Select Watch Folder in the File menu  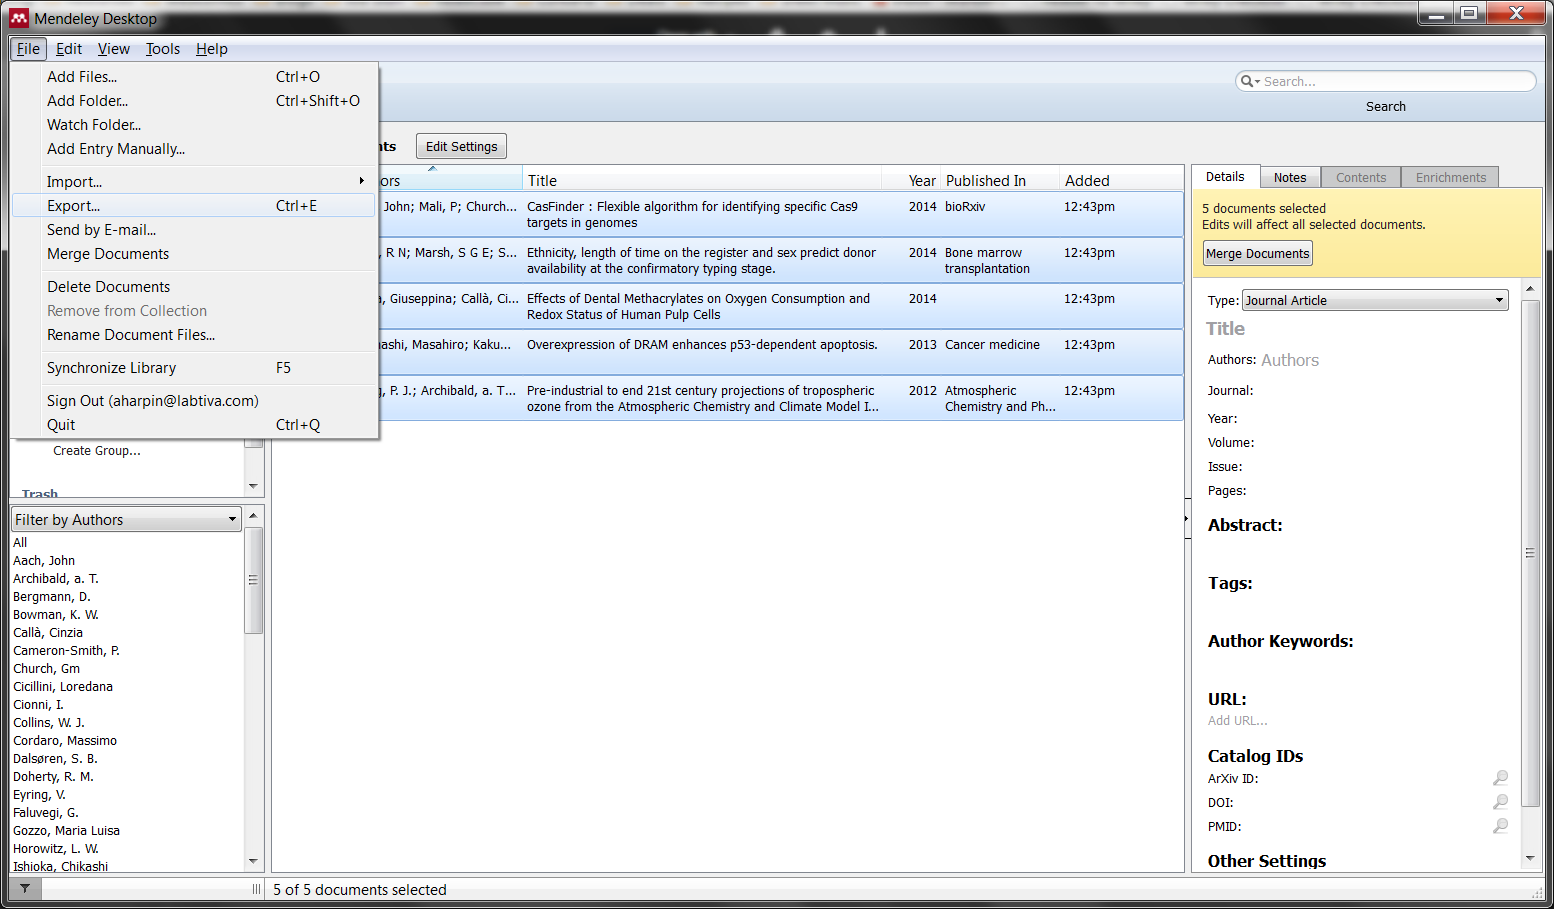(195, 125)
